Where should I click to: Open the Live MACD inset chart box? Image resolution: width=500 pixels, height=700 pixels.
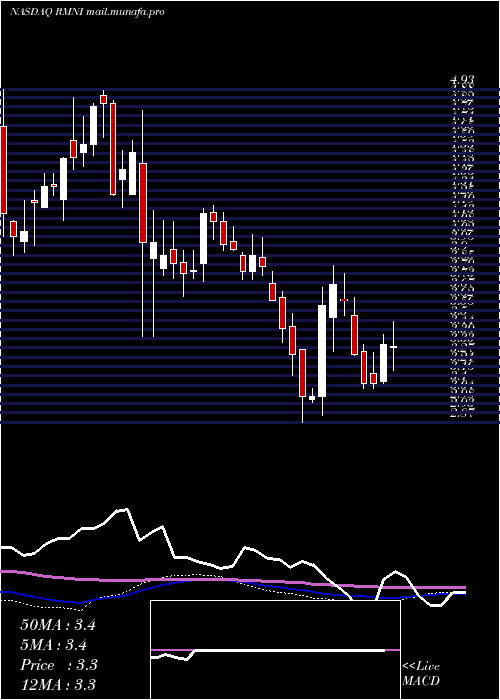pos(275,650)
